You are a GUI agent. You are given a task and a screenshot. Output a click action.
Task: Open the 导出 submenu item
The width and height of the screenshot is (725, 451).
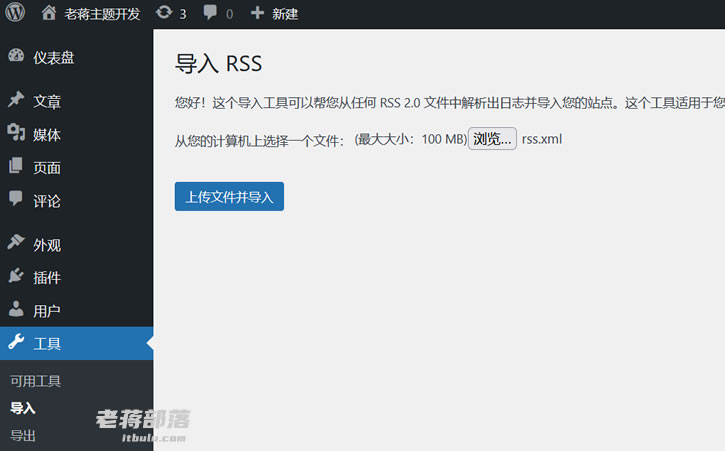[23, 435]
